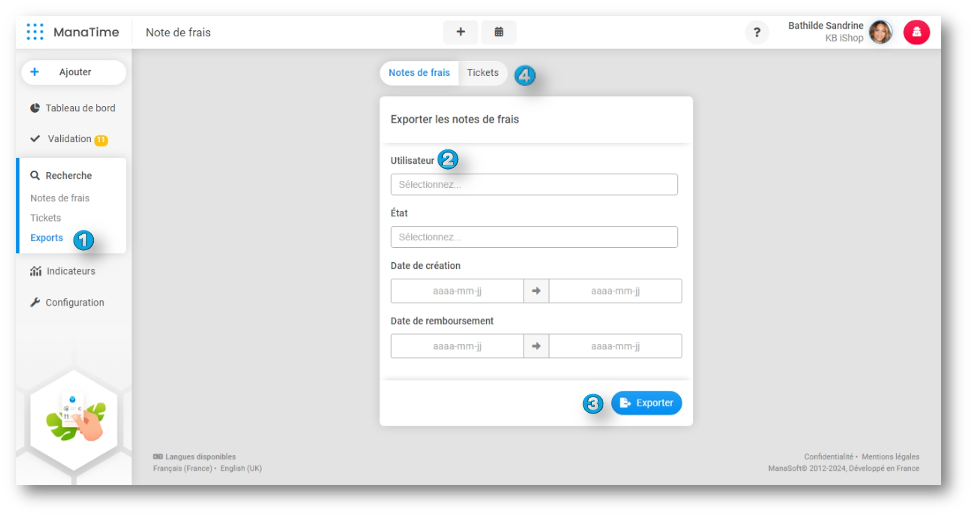Switch language to English (UK)

pos(240,468)
